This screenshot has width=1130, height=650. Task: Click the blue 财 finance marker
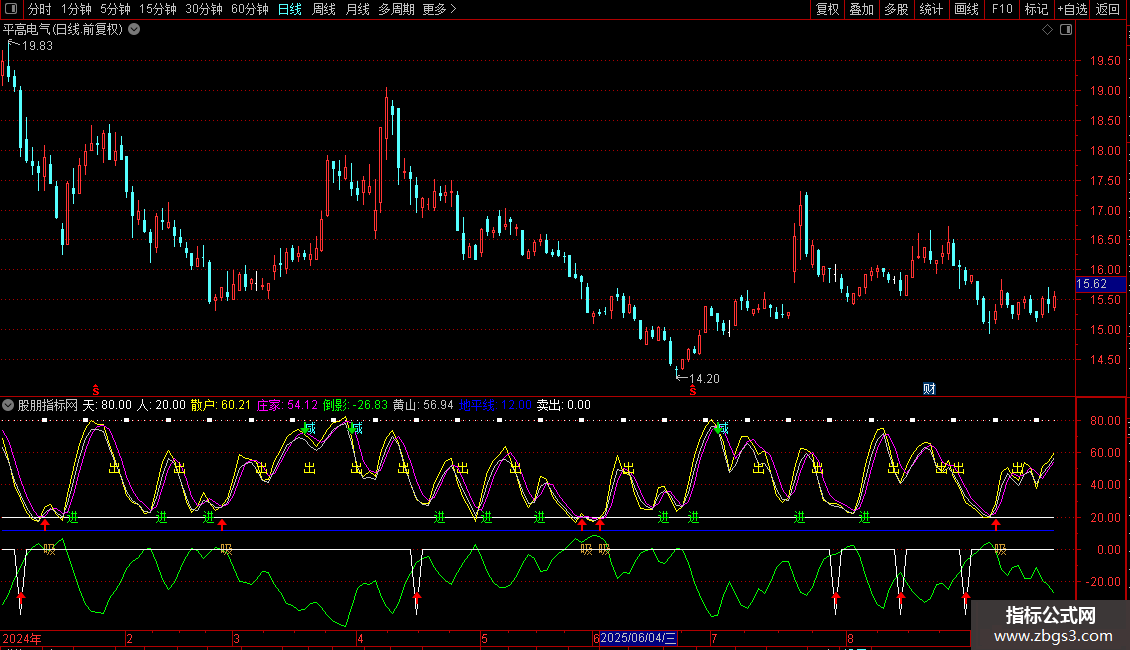pos(929,388)
